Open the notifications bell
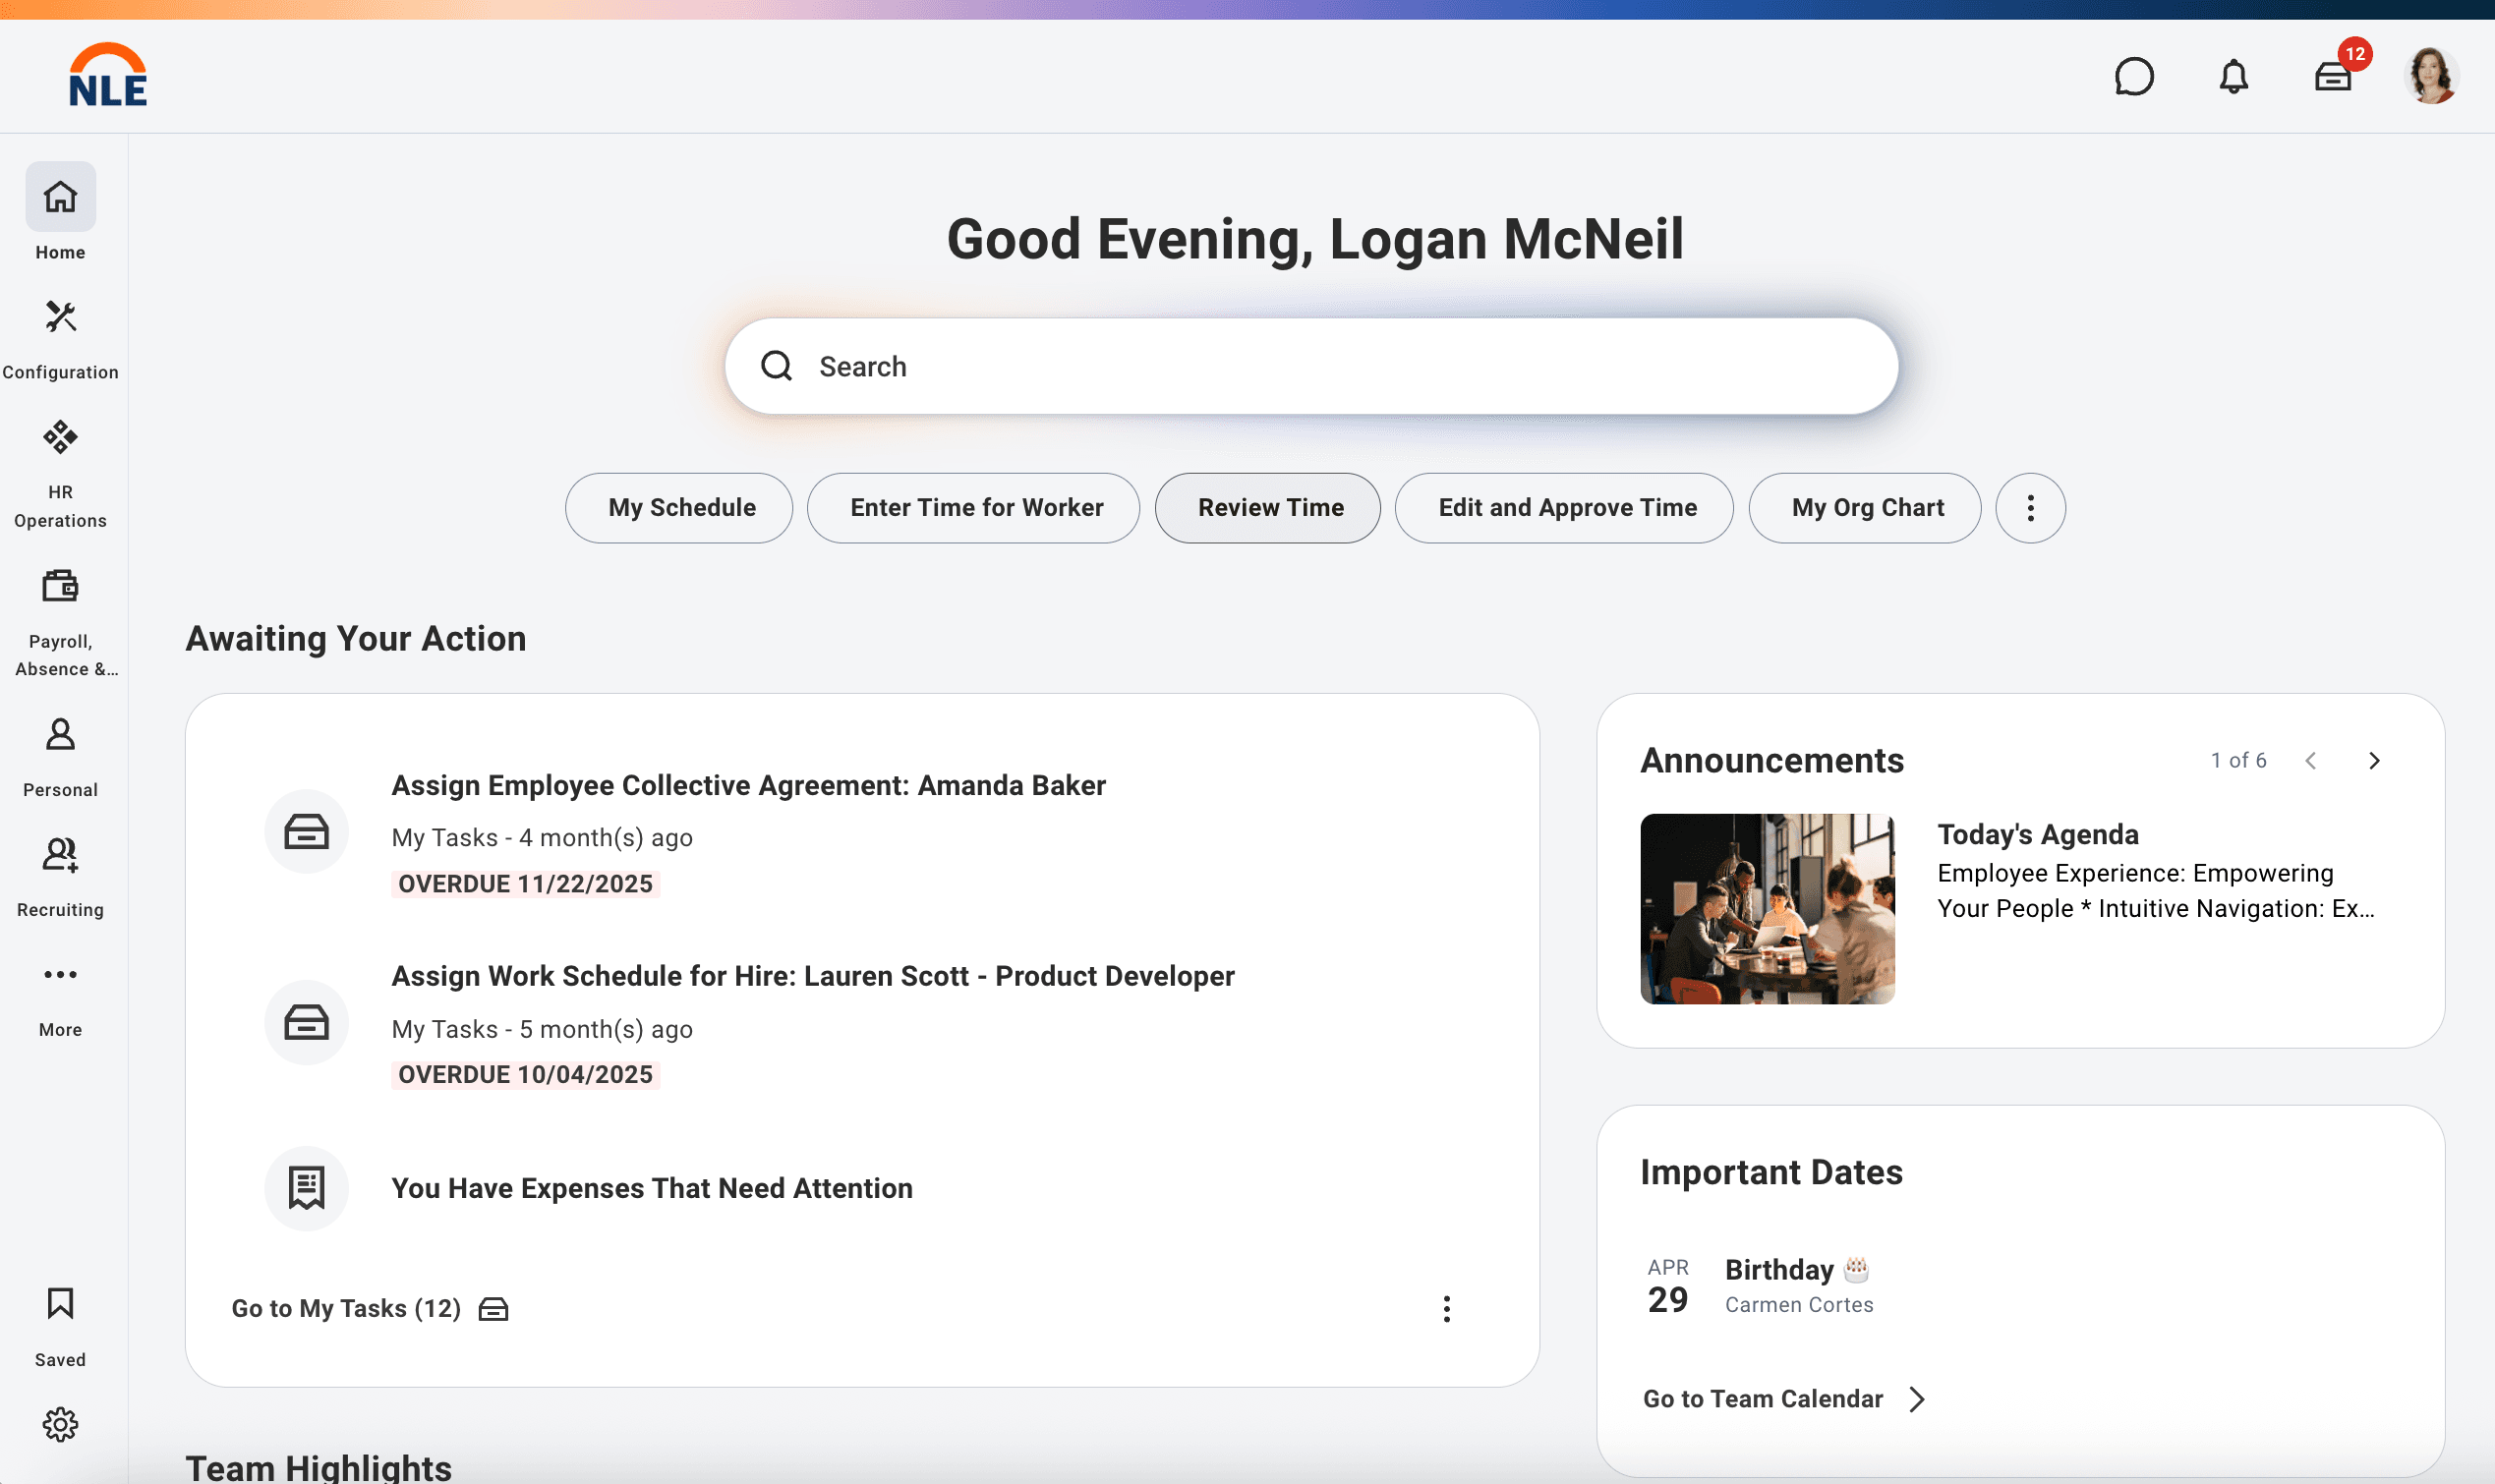This screenshot has height=1484, width=2495. (2233, 76)
